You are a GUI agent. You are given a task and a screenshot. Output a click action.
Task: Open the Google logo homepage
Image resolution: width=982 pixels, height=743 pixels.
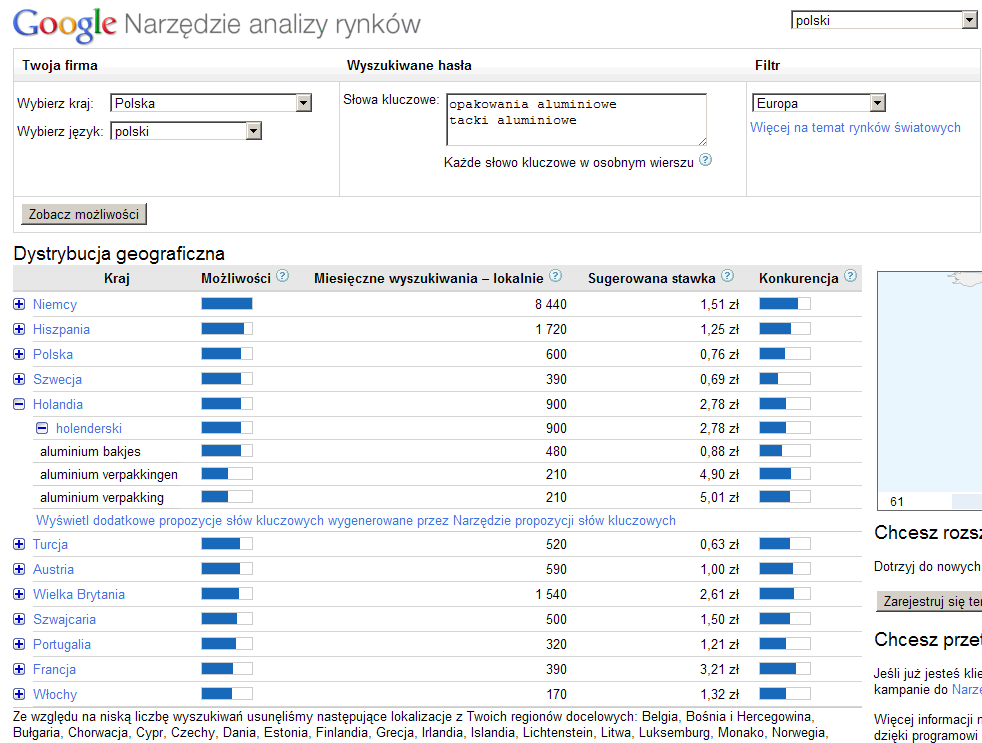(65, 25)
